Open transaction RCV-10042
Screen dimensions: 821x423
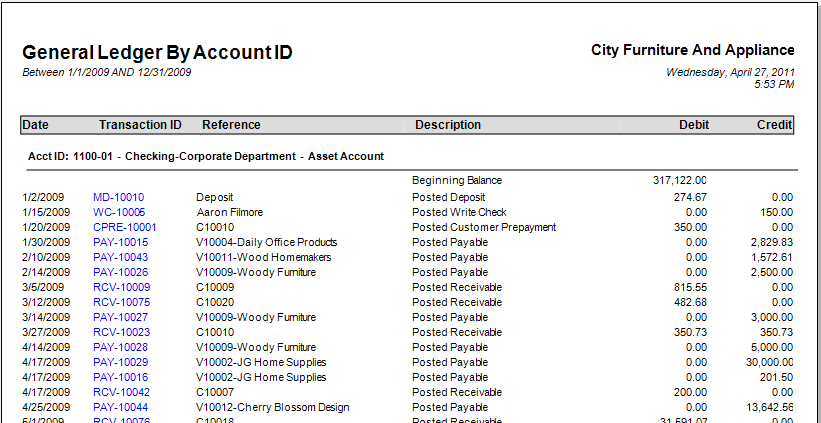121,393
